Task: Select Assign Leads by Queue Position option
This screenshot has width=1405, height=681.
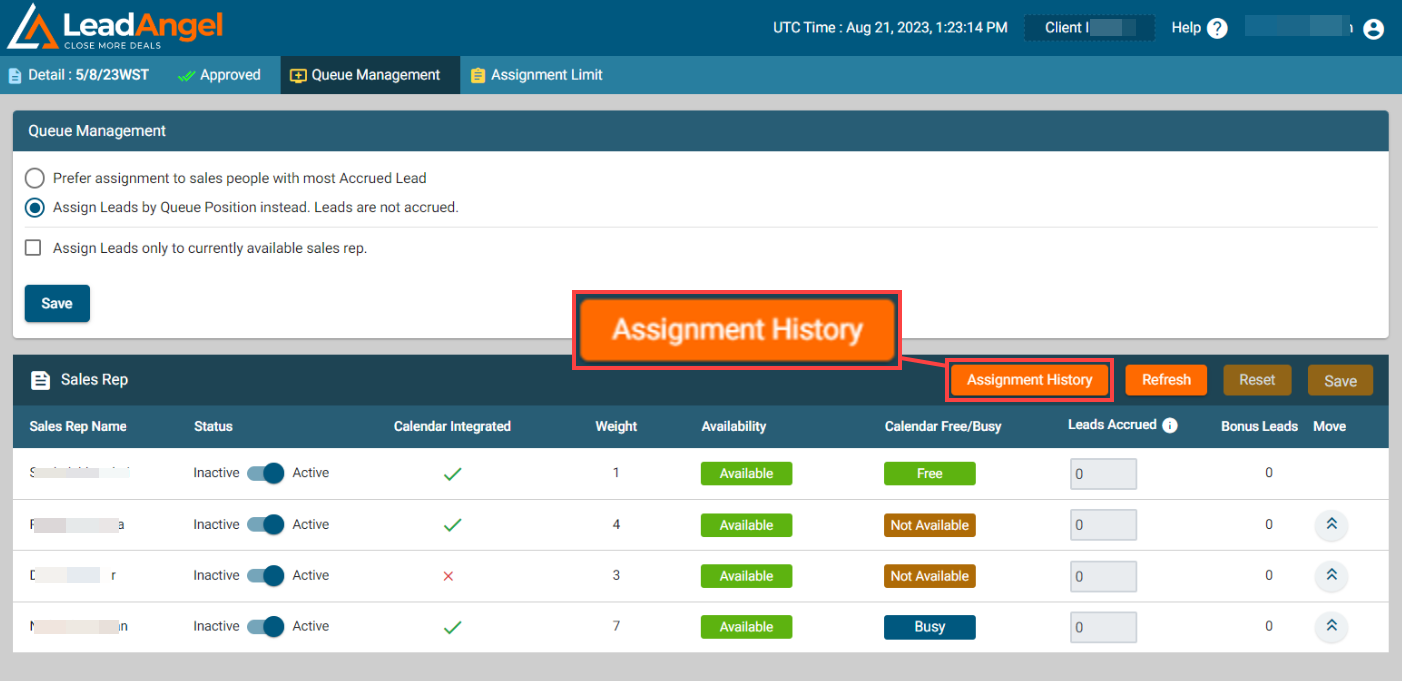Action: tap(35, 208)
